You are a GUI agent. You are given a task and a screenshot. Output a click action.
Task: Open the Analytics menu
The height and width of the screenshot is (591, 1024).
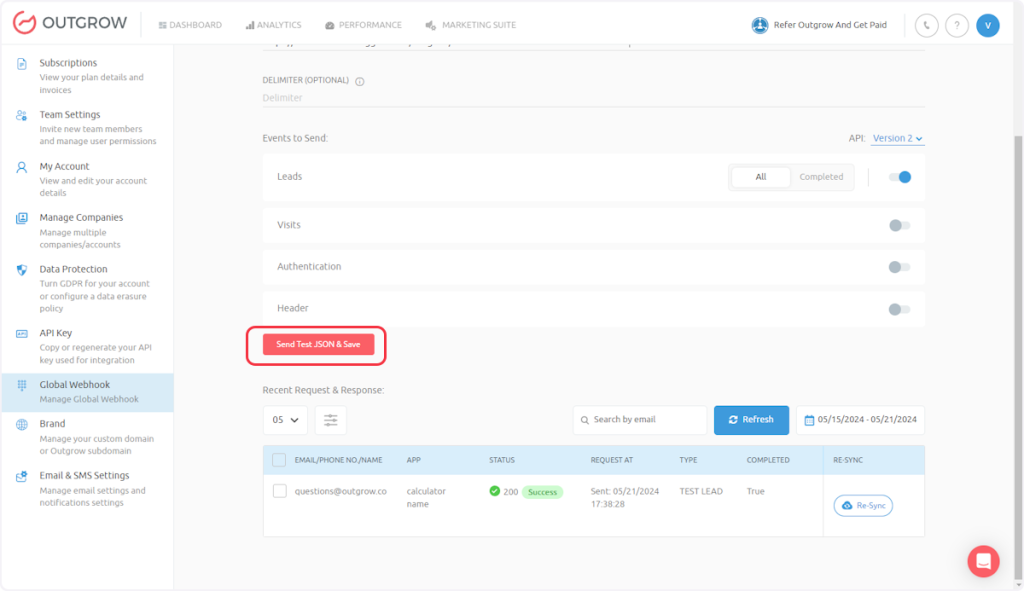coord(273,25)
